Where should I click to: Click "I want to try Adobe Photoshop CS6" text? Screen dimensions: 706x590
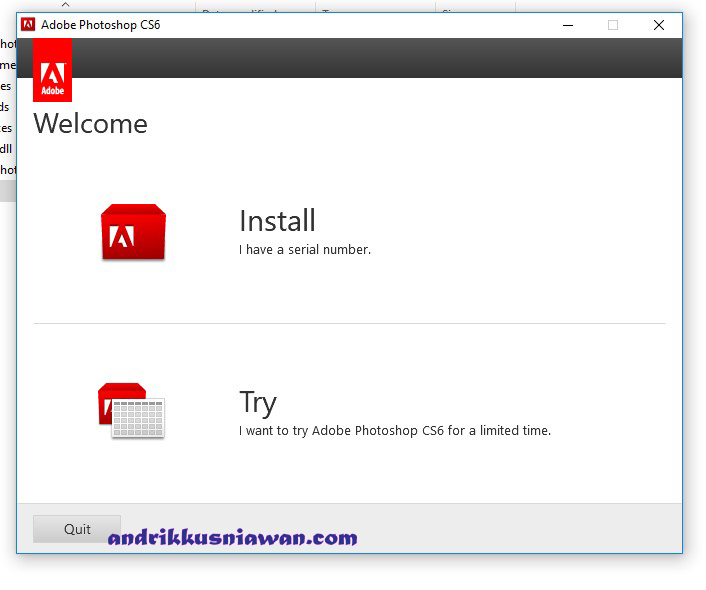(x=341, y=431)
